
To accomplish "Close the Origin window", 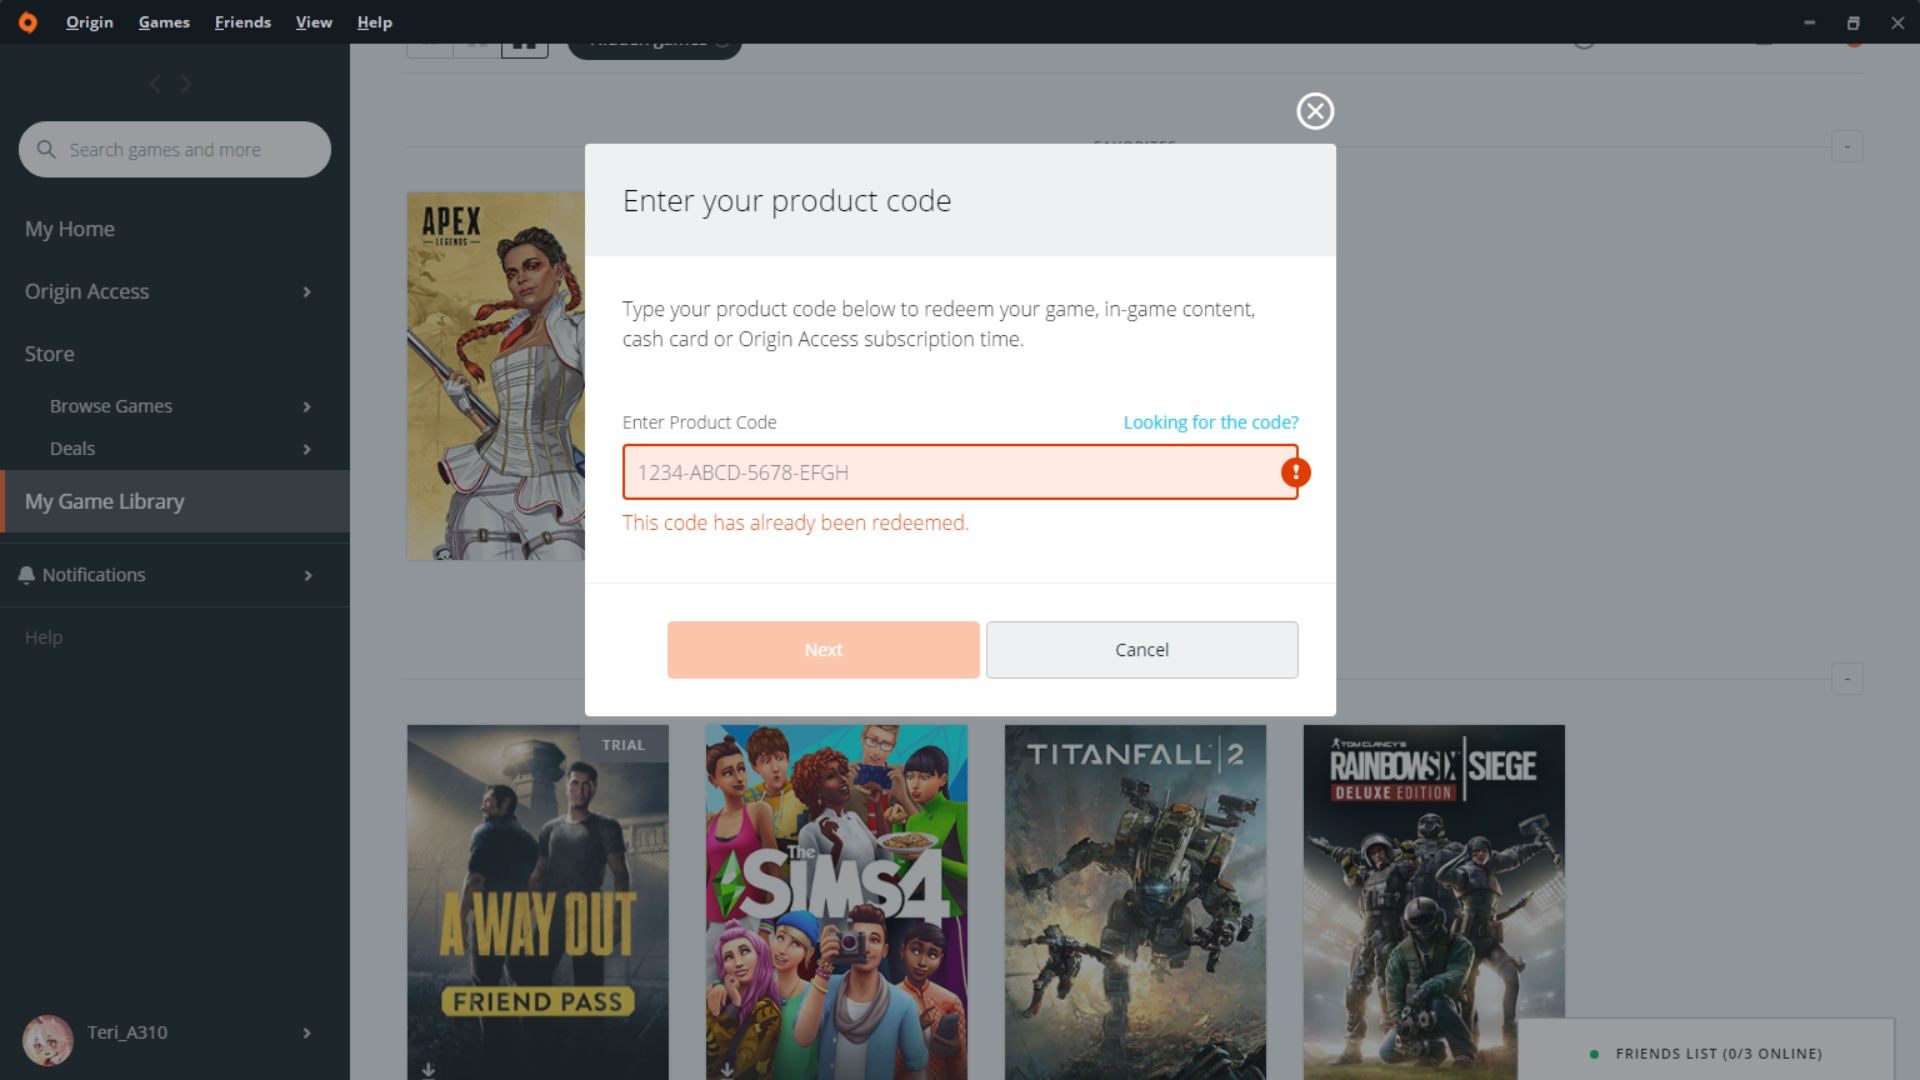I will (x=1897, y=22).
